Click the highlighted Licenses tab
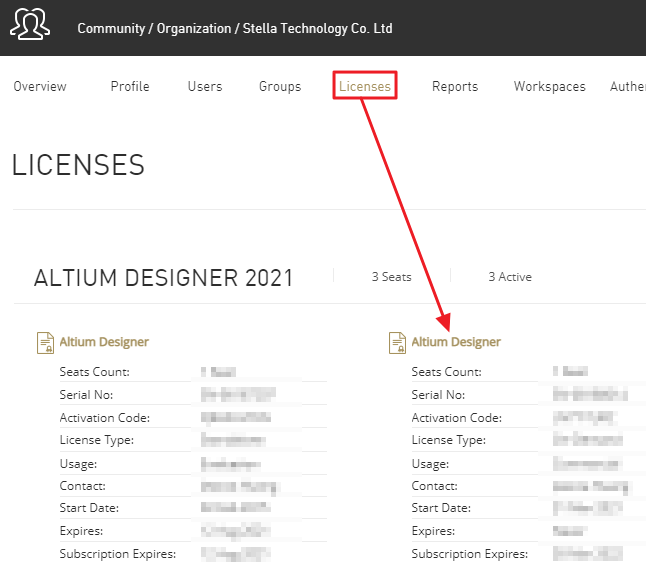 pos(365,87)
